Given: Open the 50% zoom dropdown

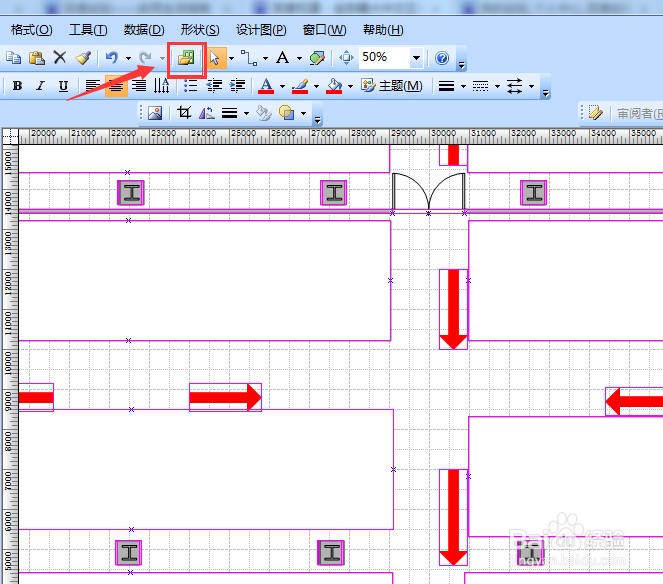Looking at the screenshot, I should (x=416, y=58).
